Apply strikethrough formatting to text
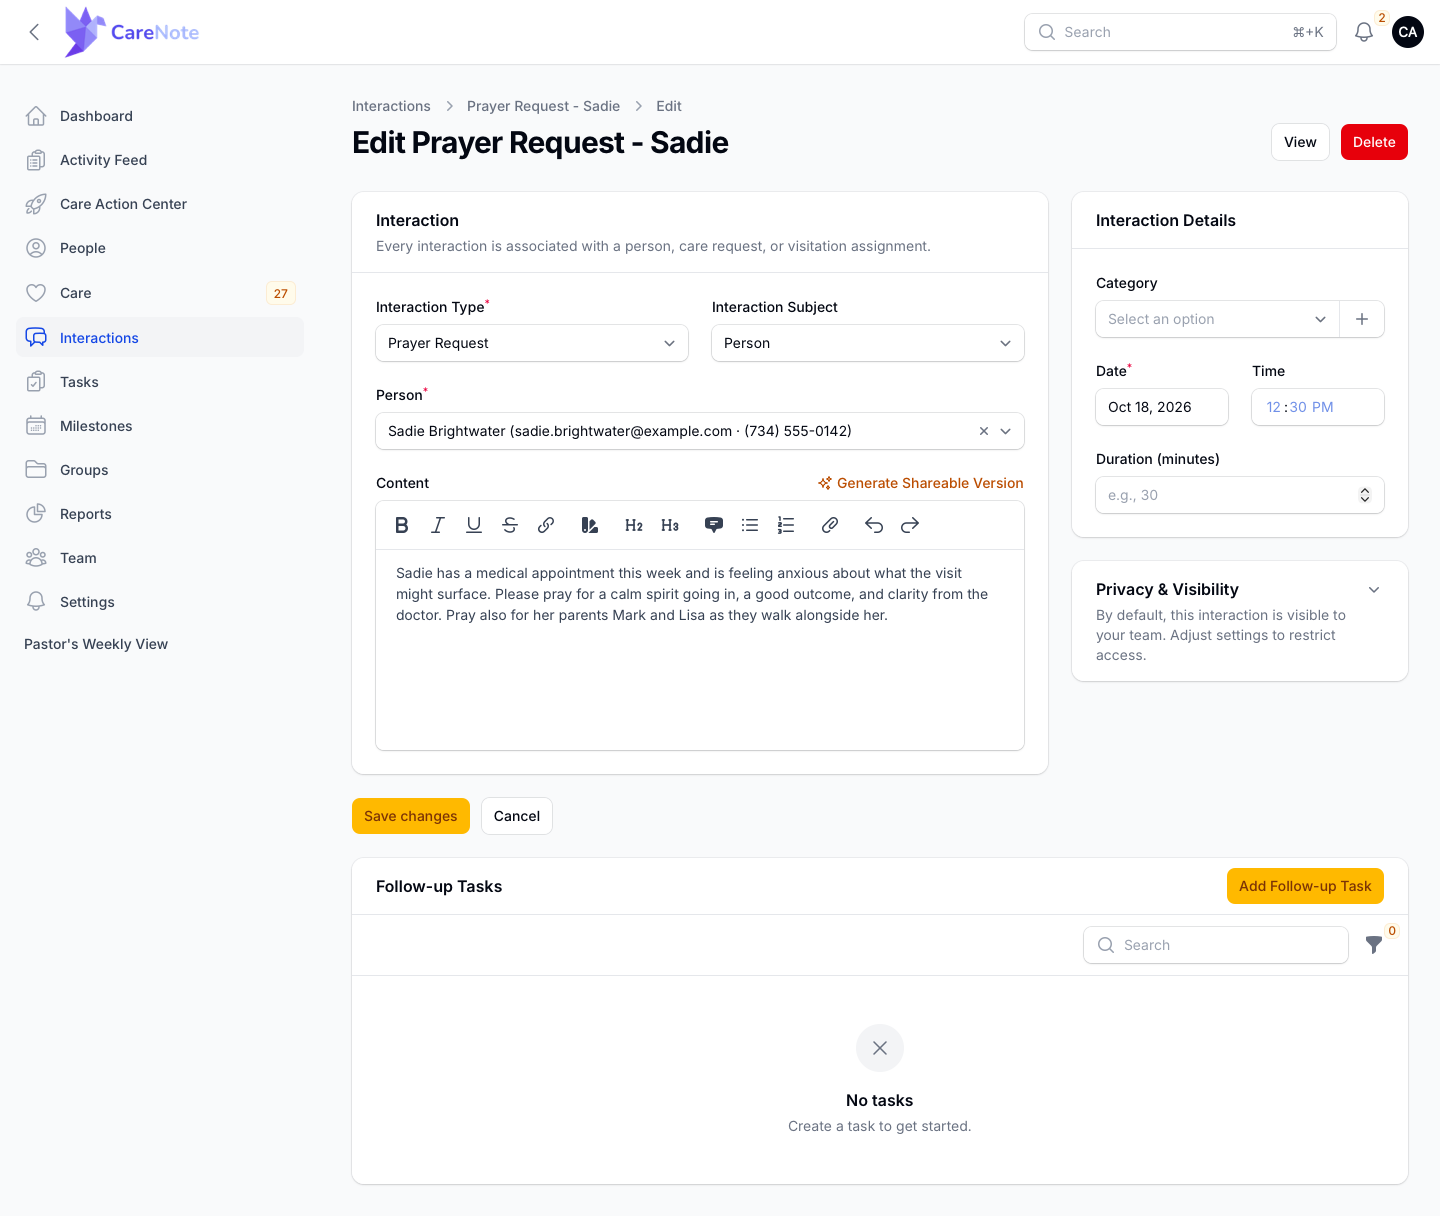Screen dimensions: 1440x1216 coord(510,525)
